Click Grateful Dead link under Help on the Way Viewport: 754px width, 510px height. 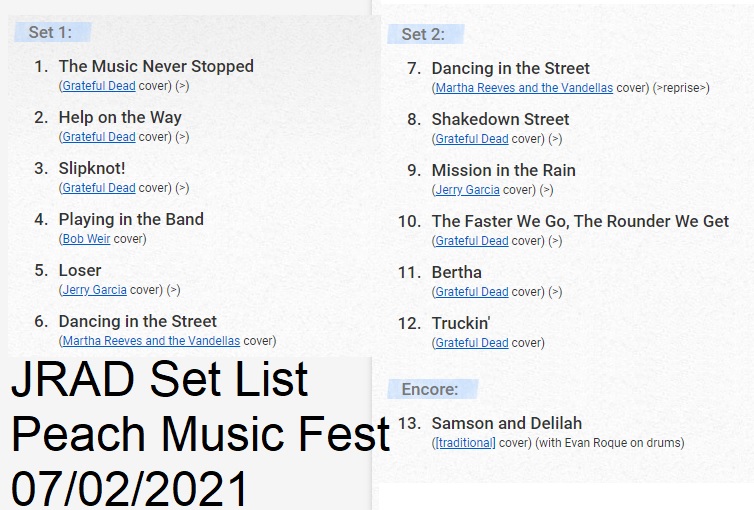(99, 137)
